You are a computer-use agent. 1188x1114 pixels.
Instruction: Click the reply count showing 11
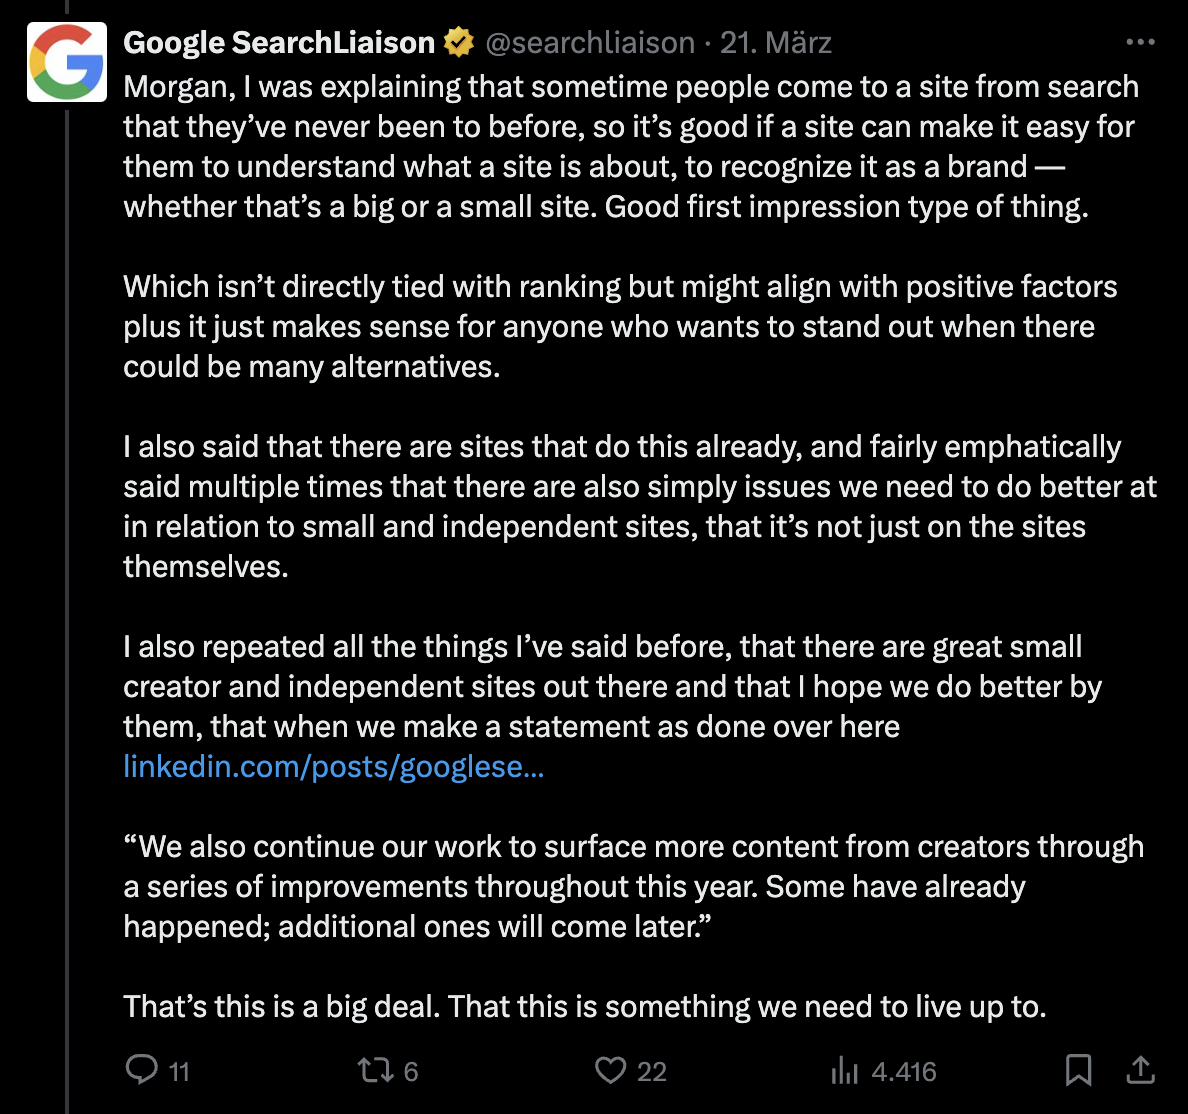(177, 1070)
